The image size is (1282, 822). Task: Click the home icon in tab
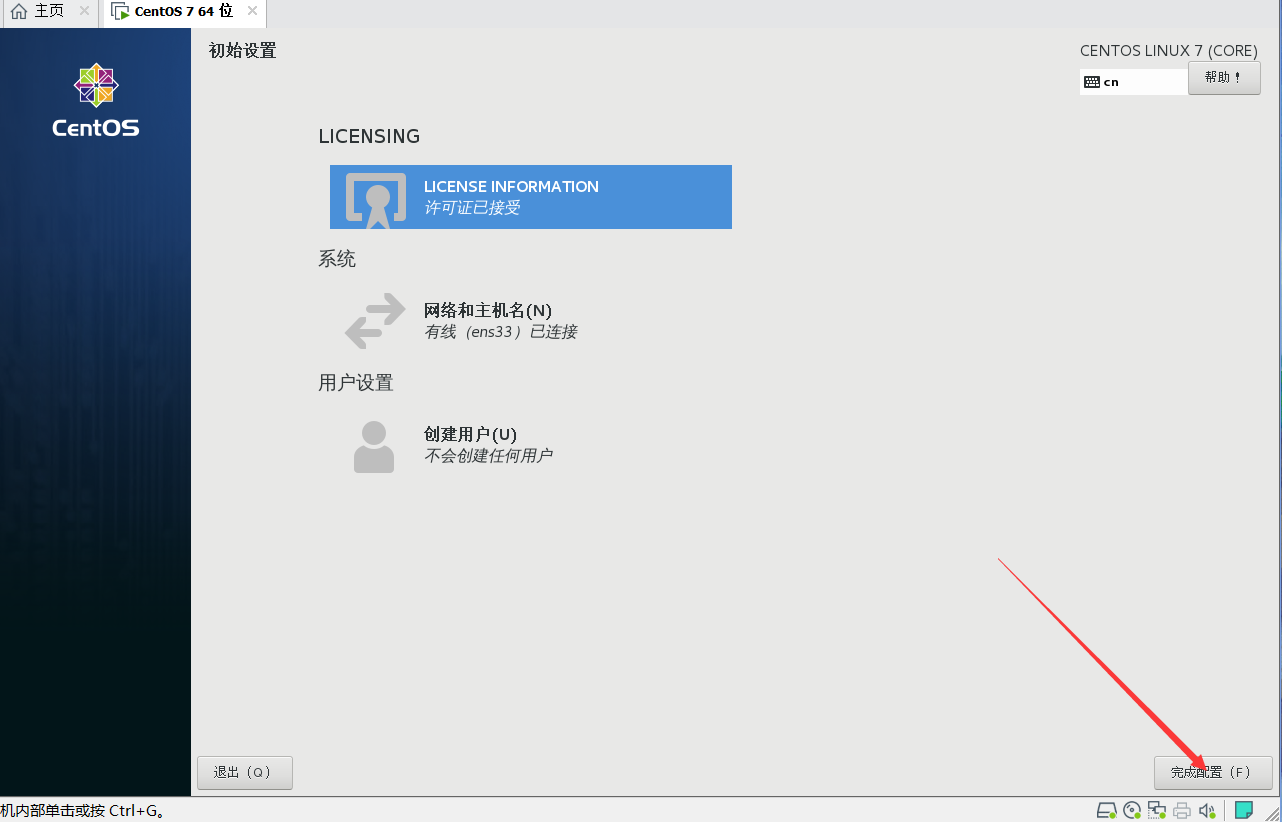click(19, 12)
